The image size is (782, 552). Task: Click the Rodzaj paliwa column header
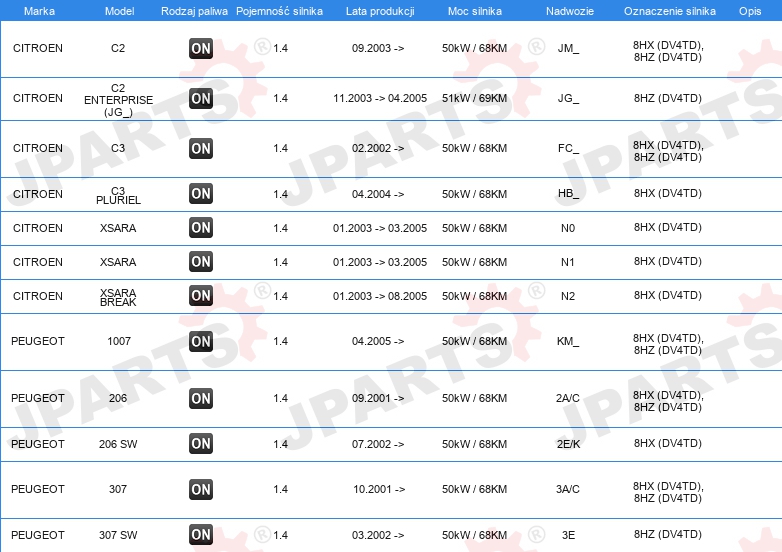(194, 11)
